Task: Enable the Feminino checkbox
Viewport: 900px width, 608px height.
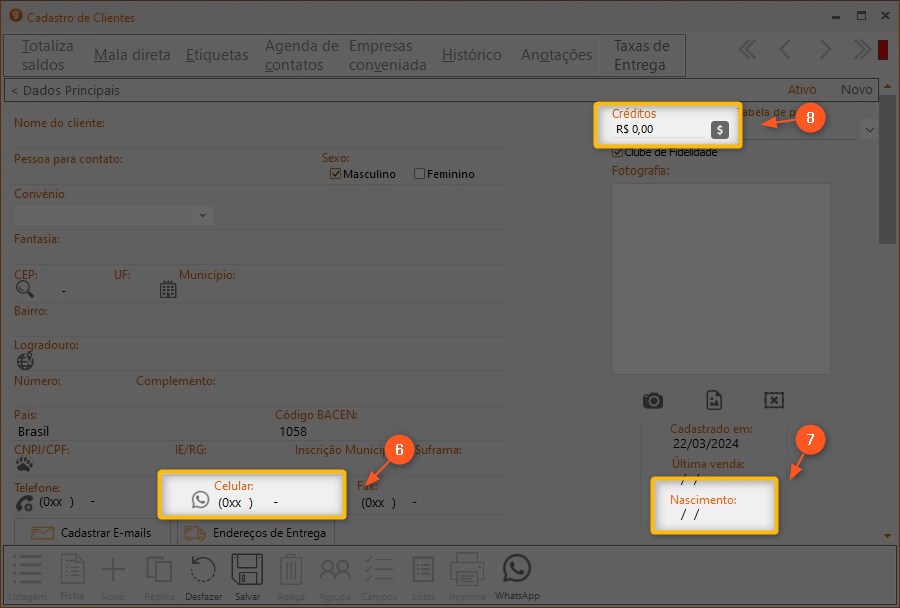Action: pos(420,174)
